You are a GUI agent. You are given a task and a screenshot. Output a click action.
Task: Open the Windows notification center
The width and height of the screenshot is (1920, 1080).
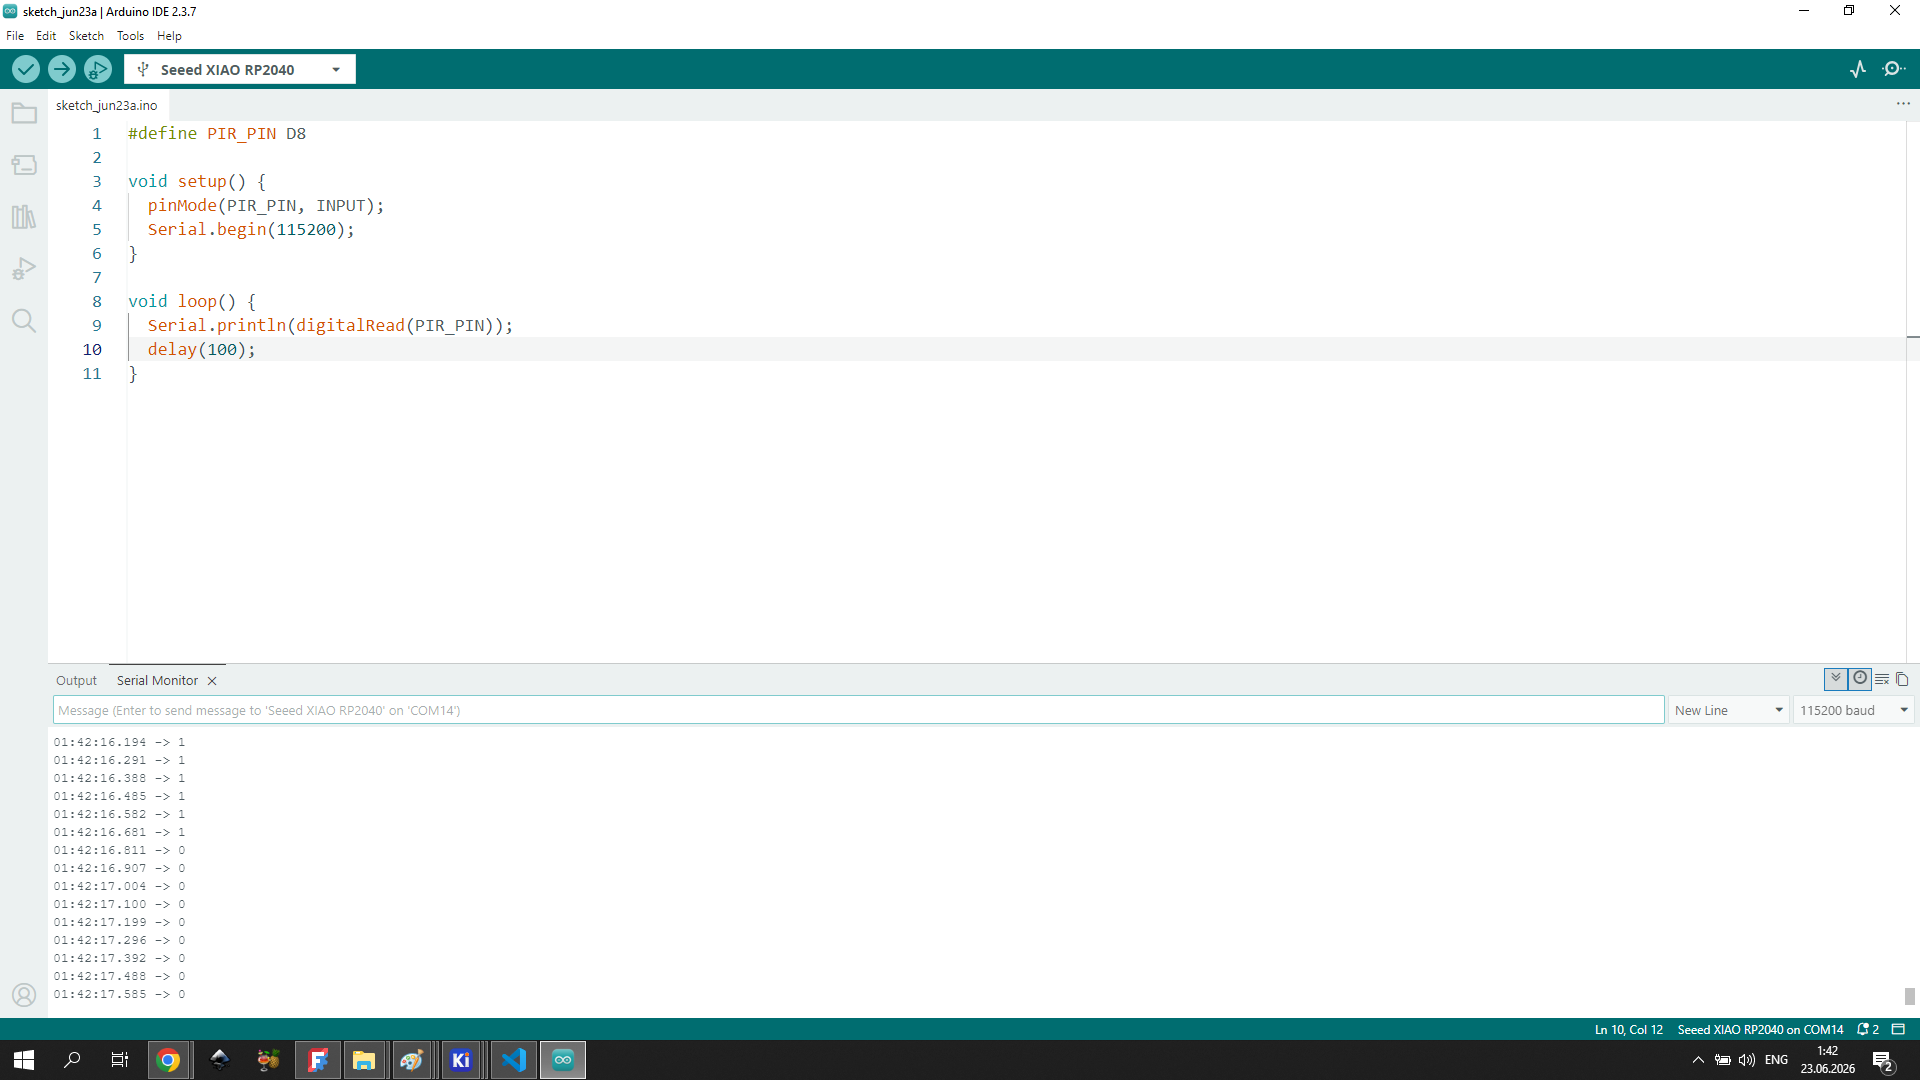click(1884, 1061)
